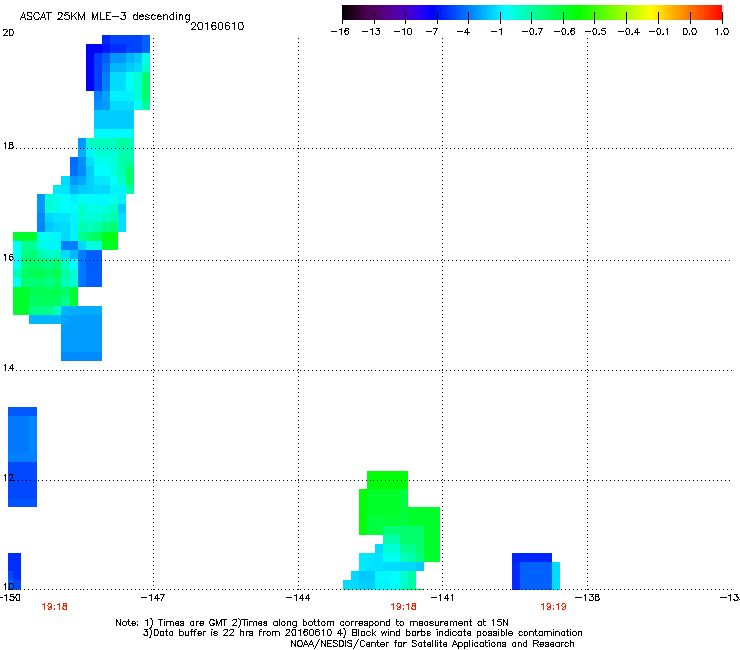This screenshot has width=740, height=650.
Task: Select the -147 longitude axis label
Action: [153, 598]
